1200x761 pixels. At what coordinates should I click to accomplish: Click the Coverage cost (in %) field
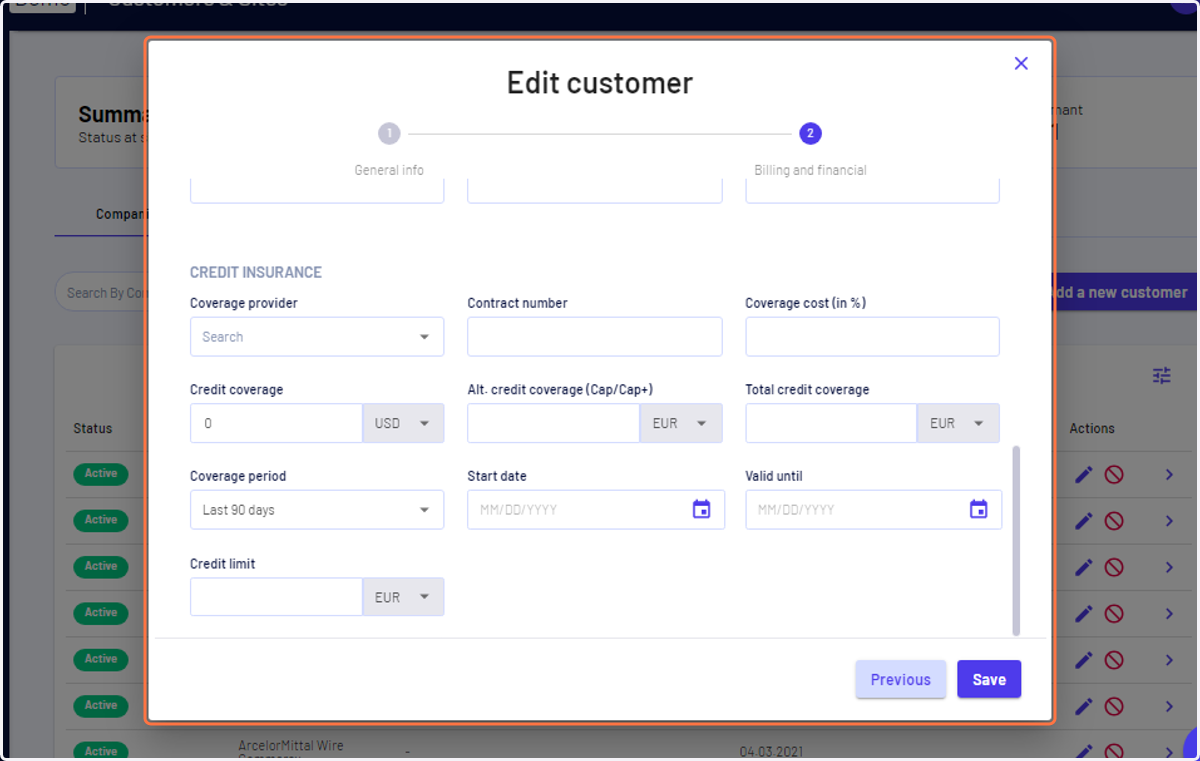872,337
